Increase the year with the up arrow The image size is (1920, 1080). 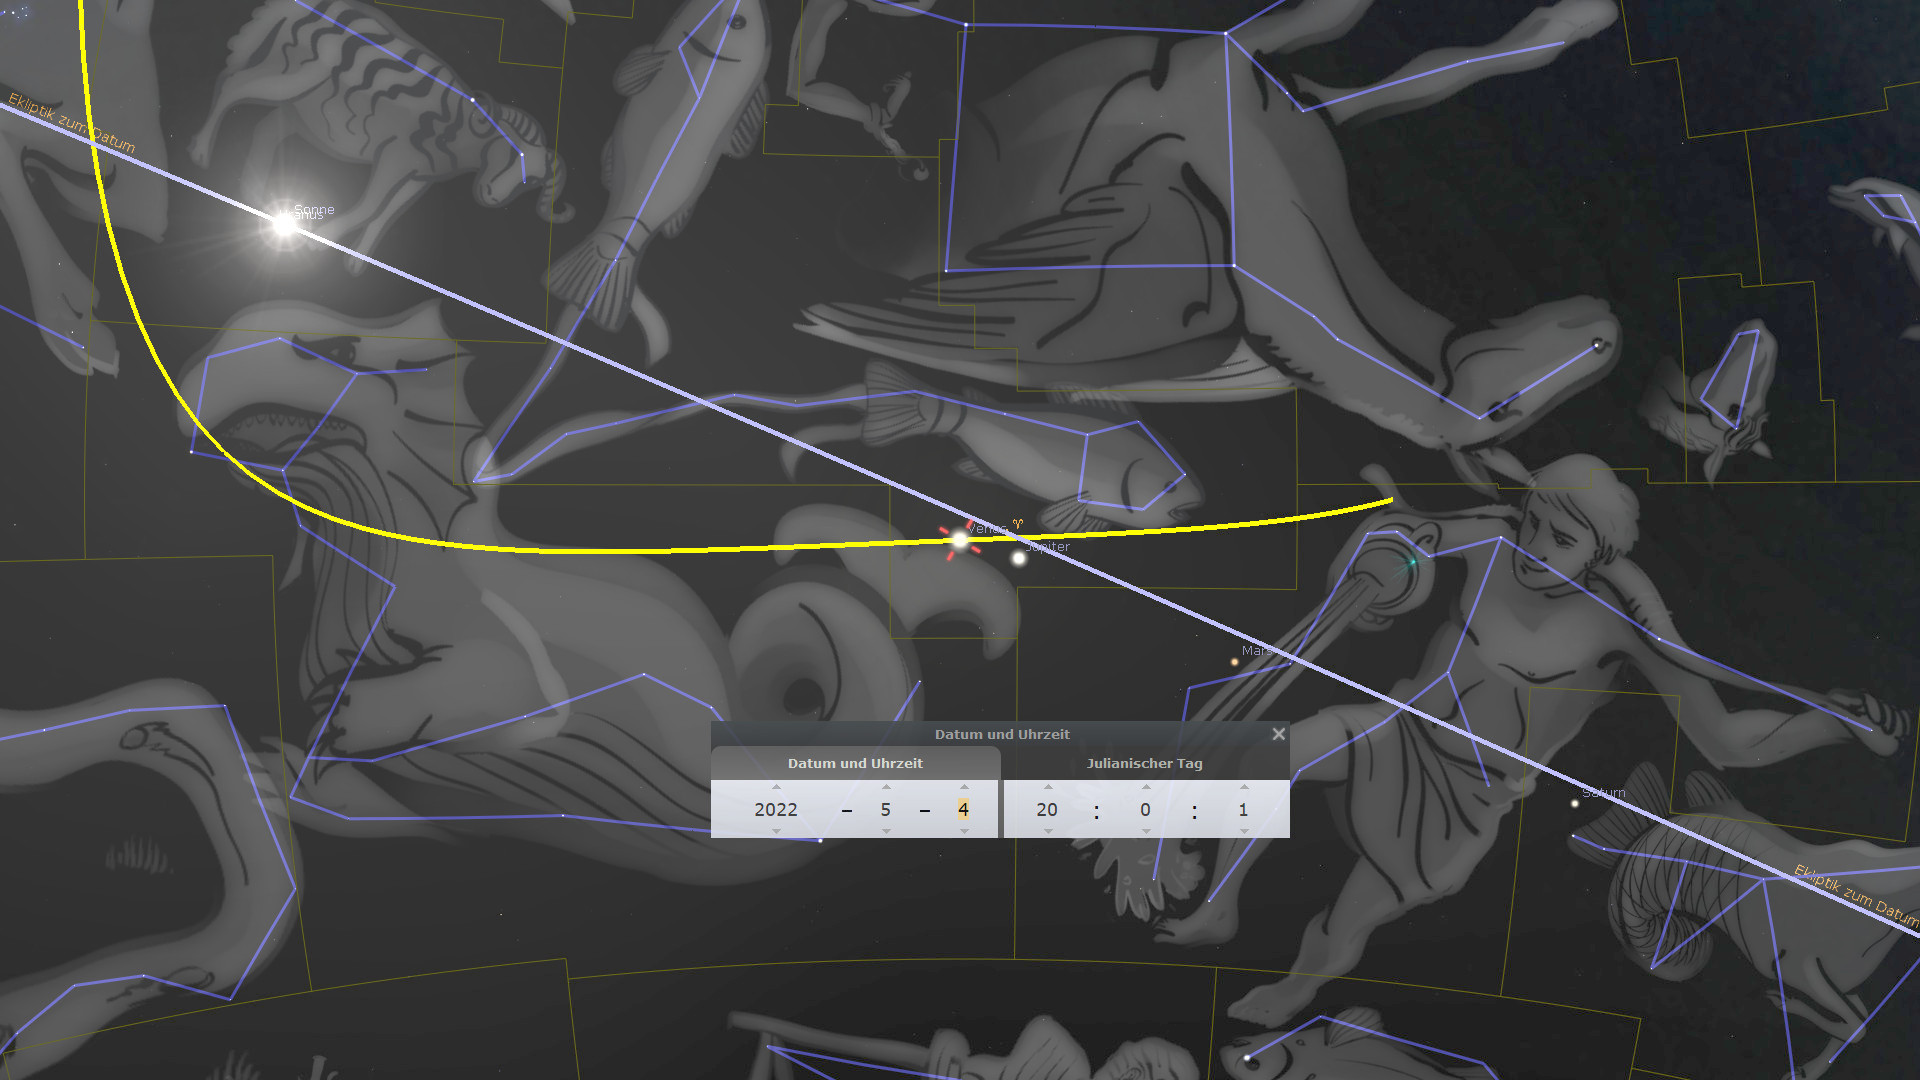tap(776, 787)
